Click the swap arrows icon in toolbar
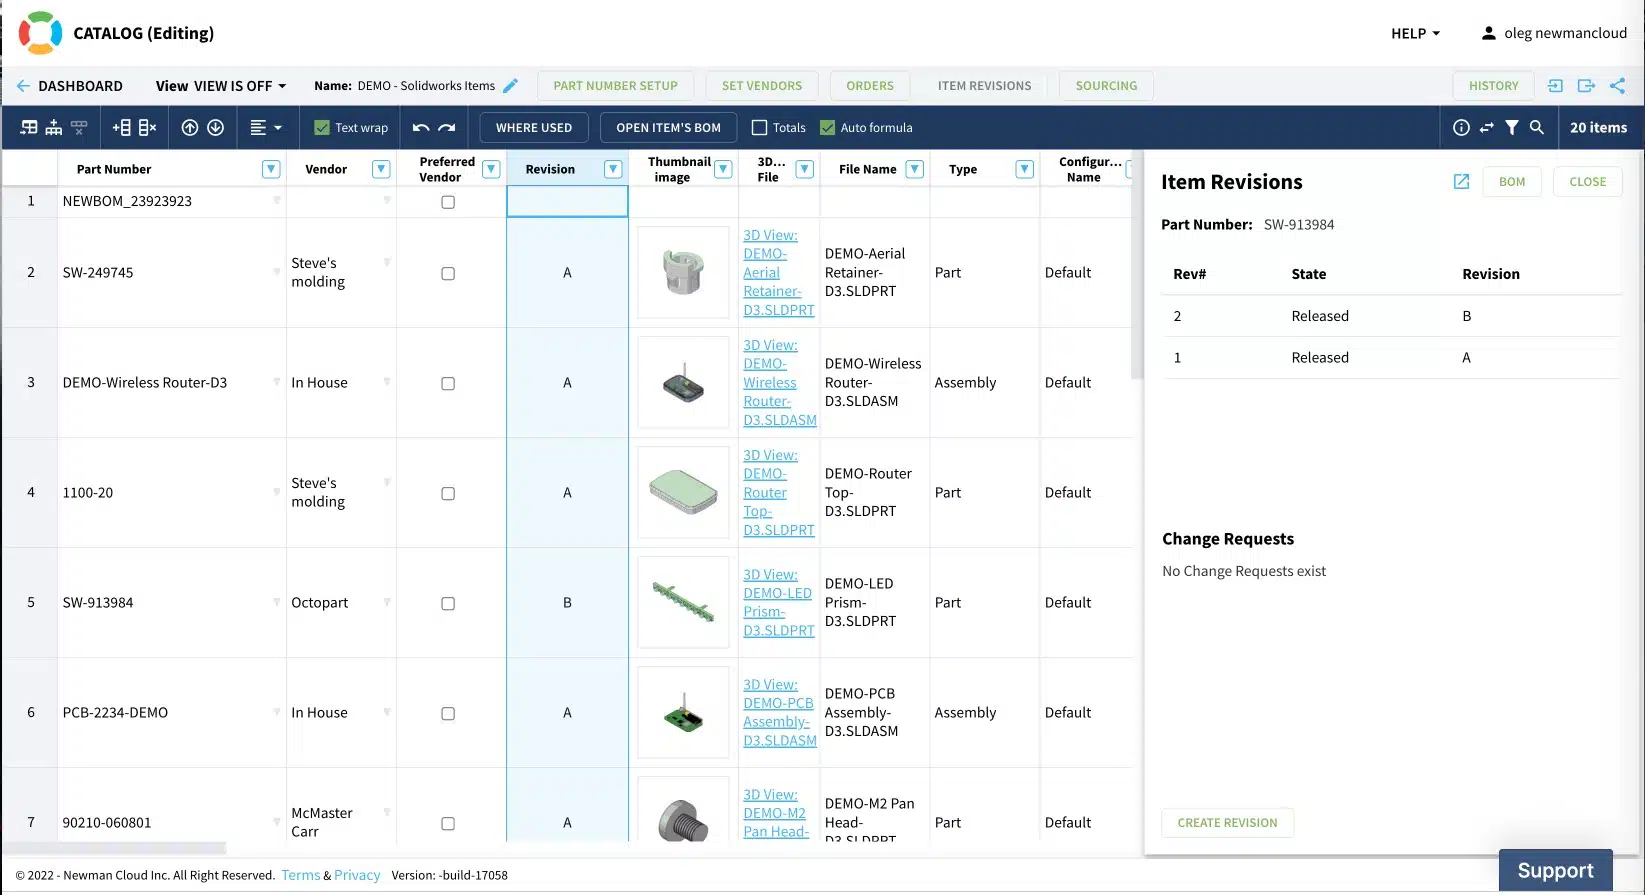Viewport: 1645px width, 895px height. click(1486, 128)
